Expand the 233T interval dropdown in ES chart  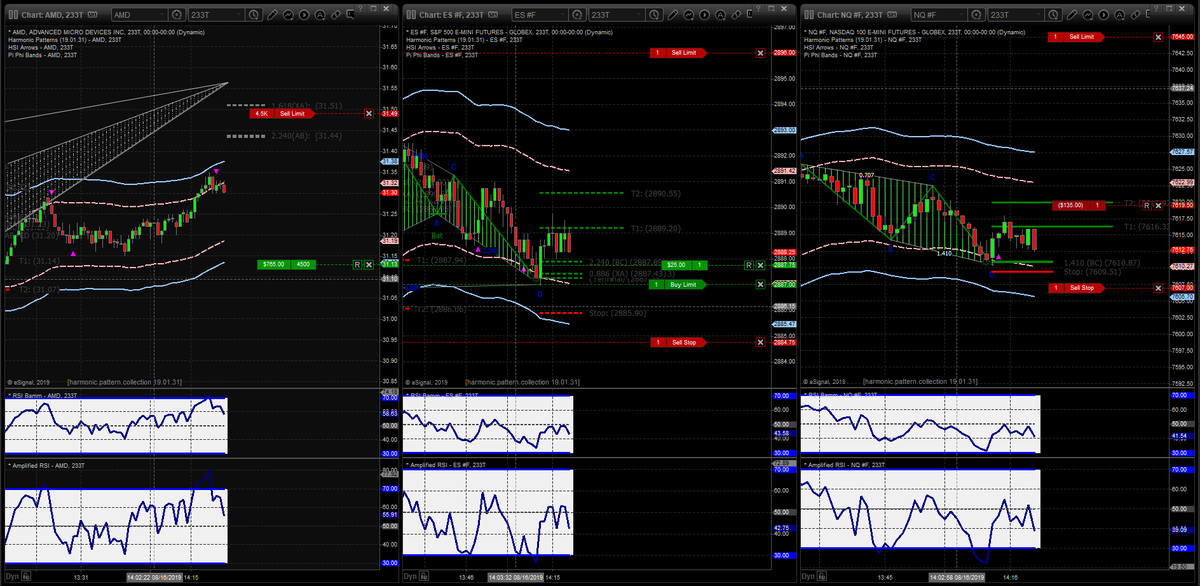click(x=639, y=15)
